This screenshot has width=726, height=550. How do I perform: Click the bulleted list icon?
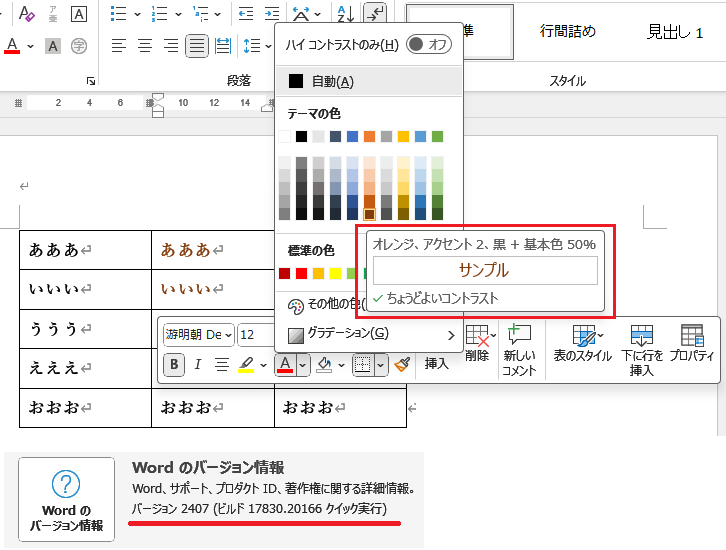(119, 14)
